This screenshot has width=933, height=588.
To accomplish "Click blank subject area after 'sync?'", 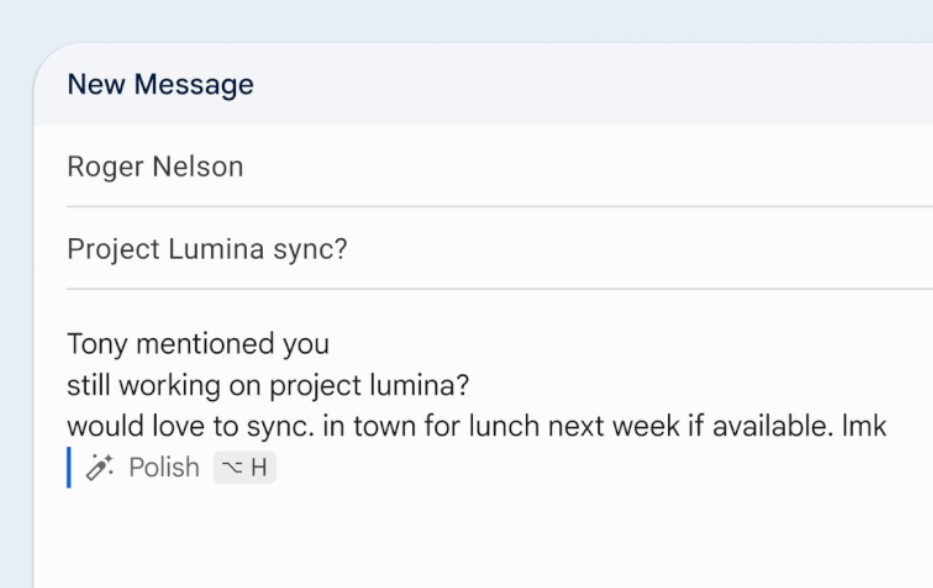I will 640,249.
